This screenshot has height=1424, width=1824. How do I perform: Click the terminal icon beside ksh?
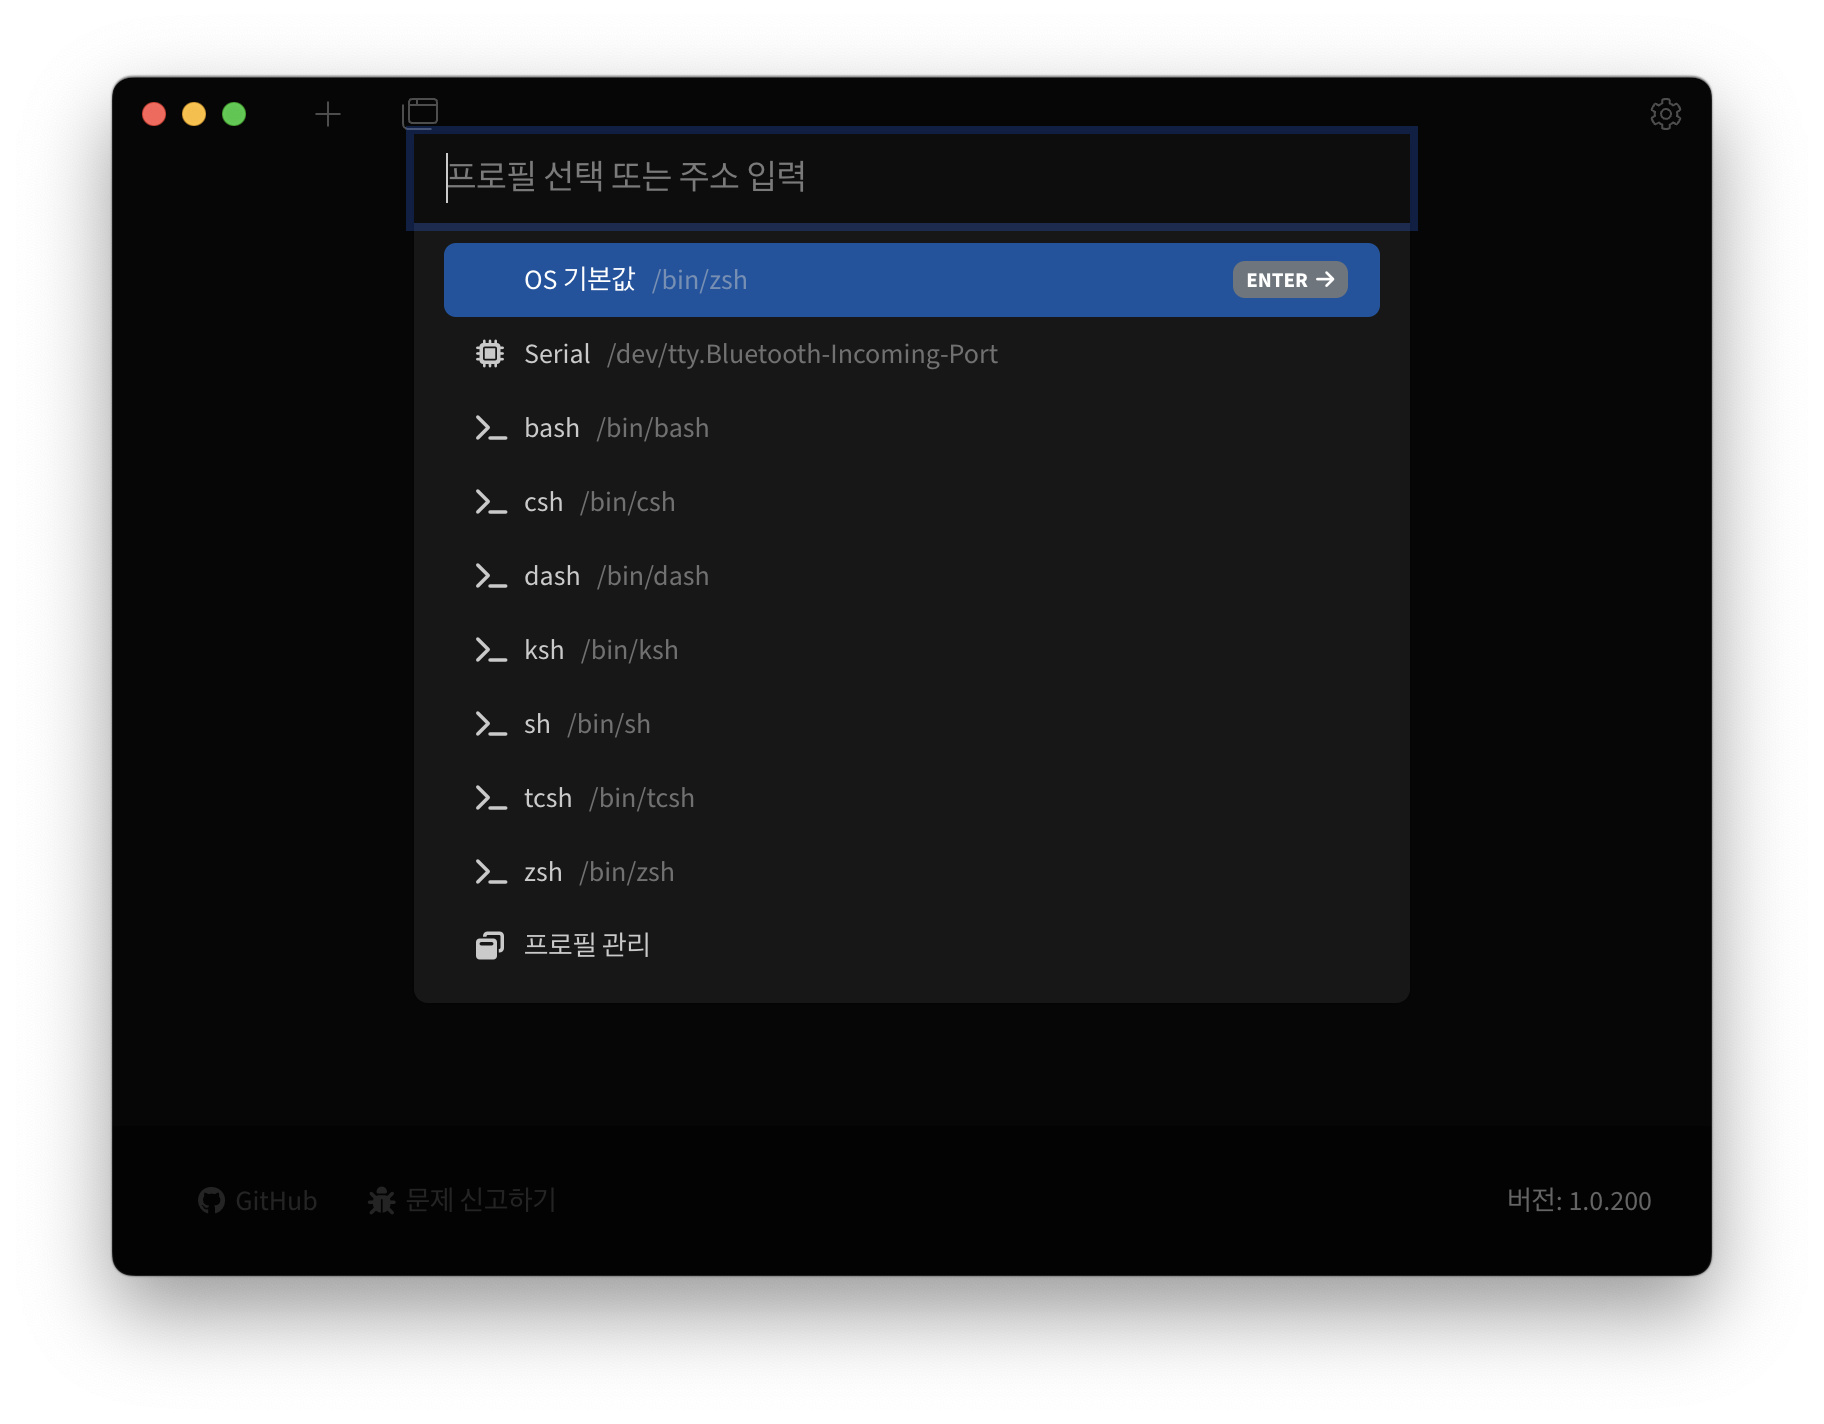click(x=490, y=650)
